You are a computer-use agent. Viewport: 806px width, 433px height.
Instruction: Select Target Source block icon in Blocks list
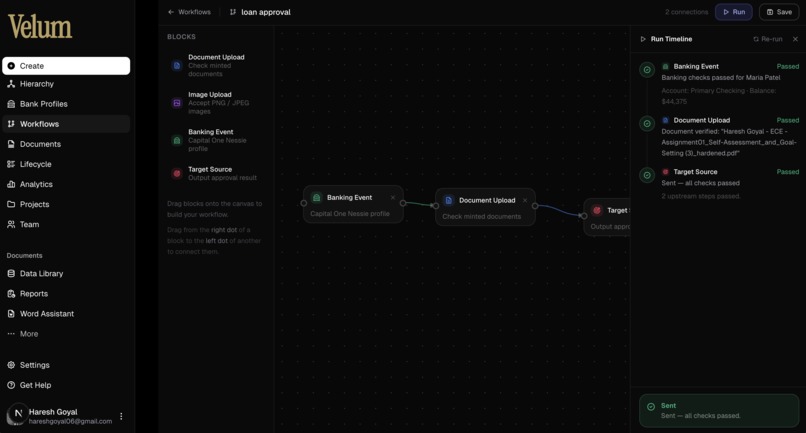177,174
